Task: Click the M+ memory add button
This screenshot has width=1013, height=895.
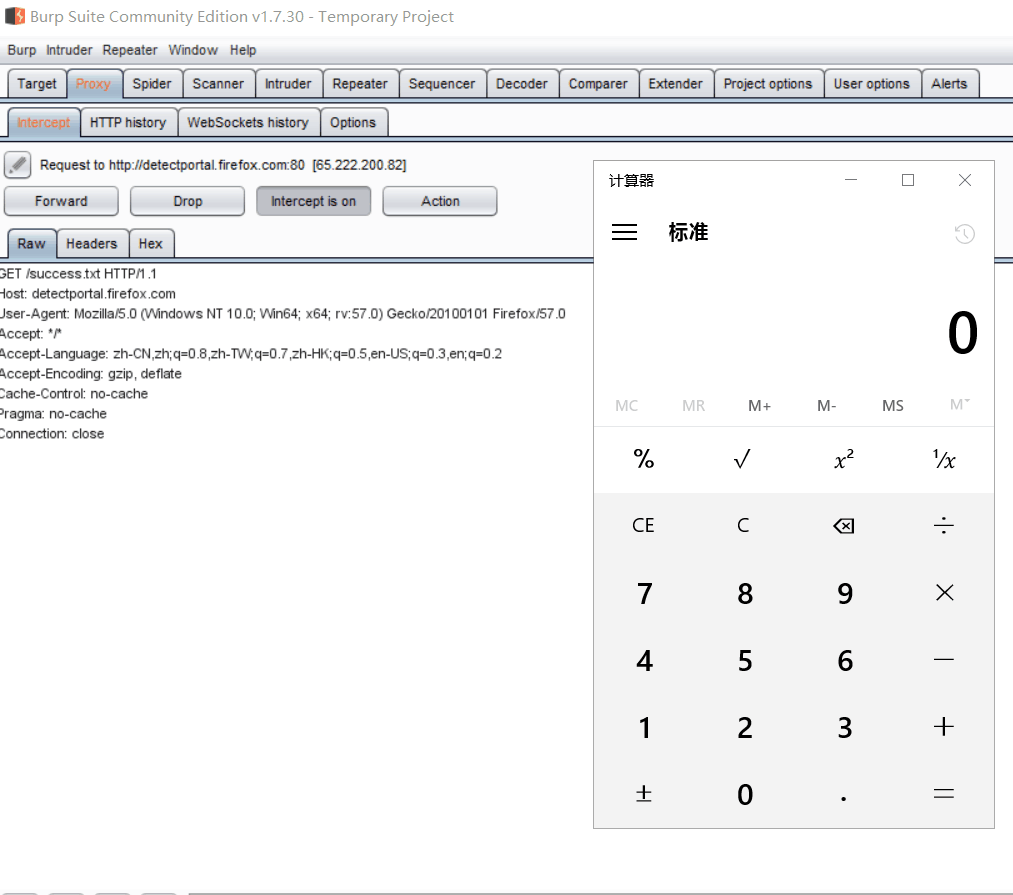Action: pyautogui.click(x=760, y=406)
